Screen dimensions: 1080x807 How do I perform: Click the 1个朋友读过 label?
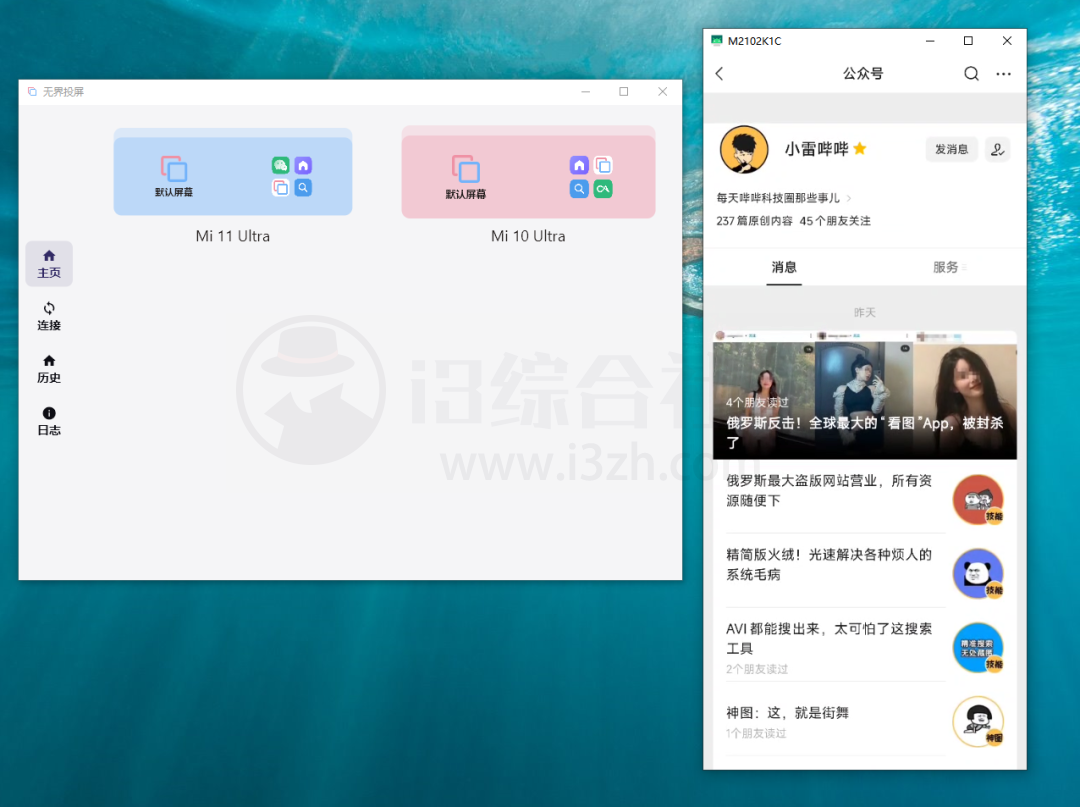pos(756,734)
